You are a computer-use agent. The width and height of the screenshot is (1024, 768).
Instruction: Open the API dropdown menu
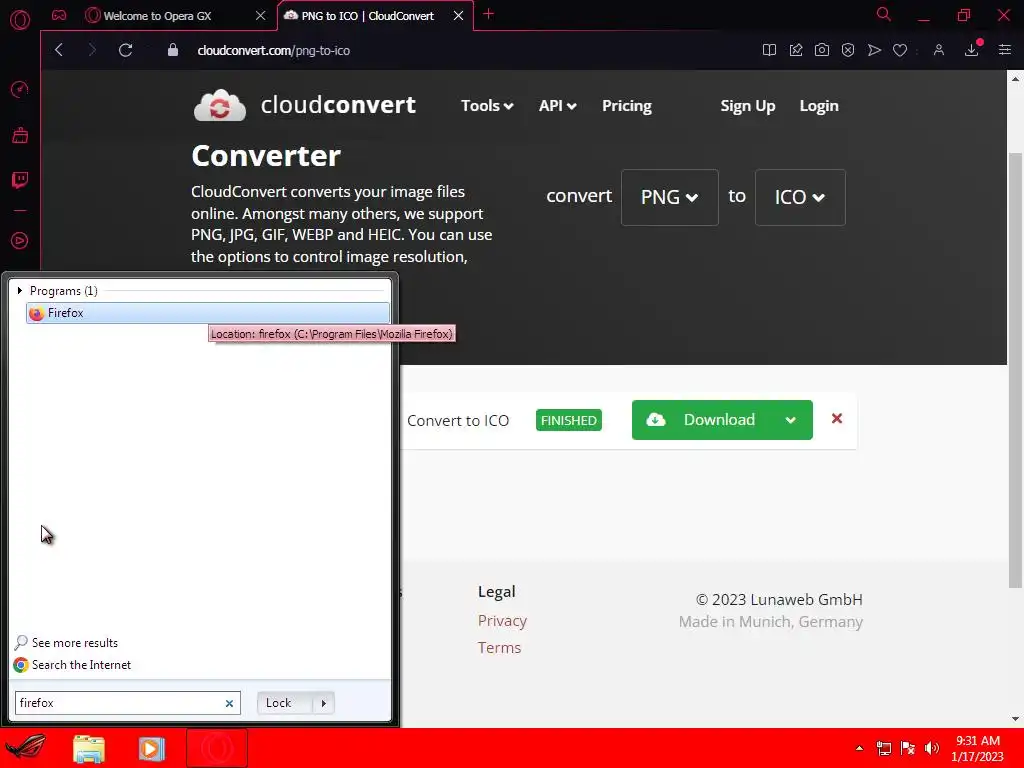click(x=557, y=106)
